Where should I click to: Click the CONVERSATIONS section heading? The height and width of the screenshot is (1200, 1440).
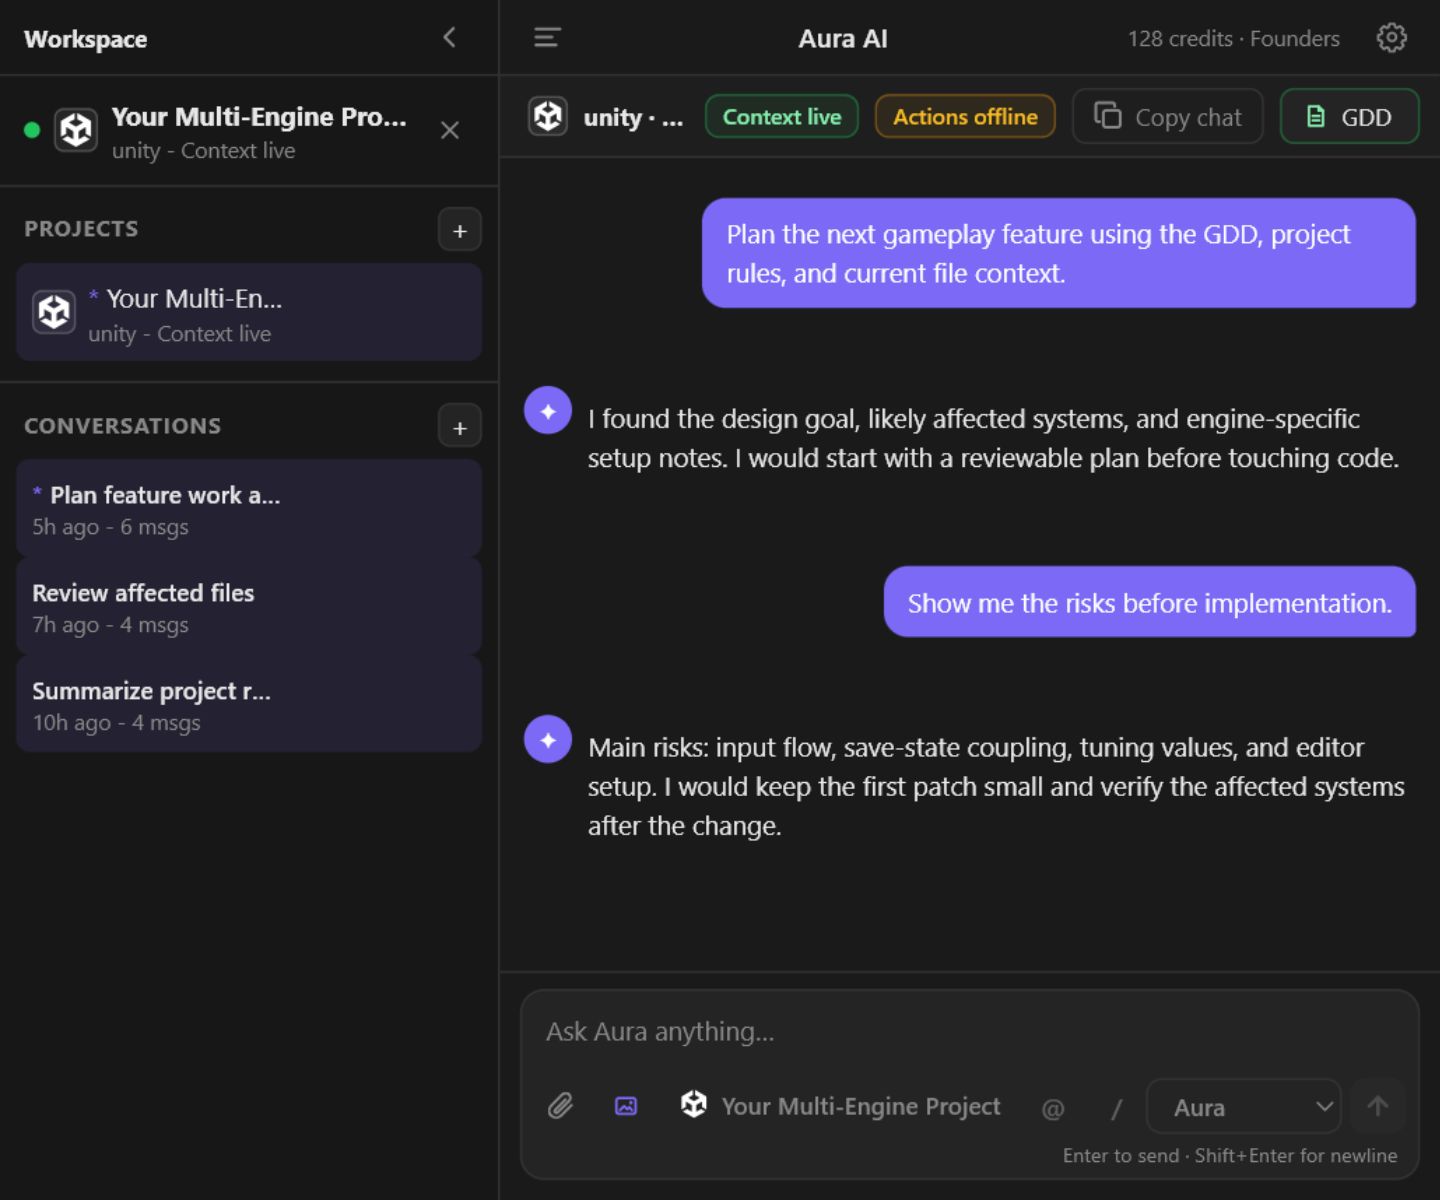click(122, 426)
